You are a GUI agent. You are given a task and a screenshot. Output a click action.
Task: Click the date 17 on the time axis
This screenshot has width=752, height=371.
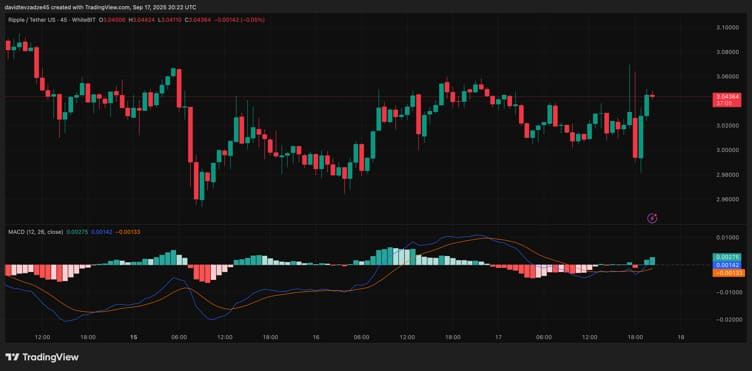click(498, 337)
